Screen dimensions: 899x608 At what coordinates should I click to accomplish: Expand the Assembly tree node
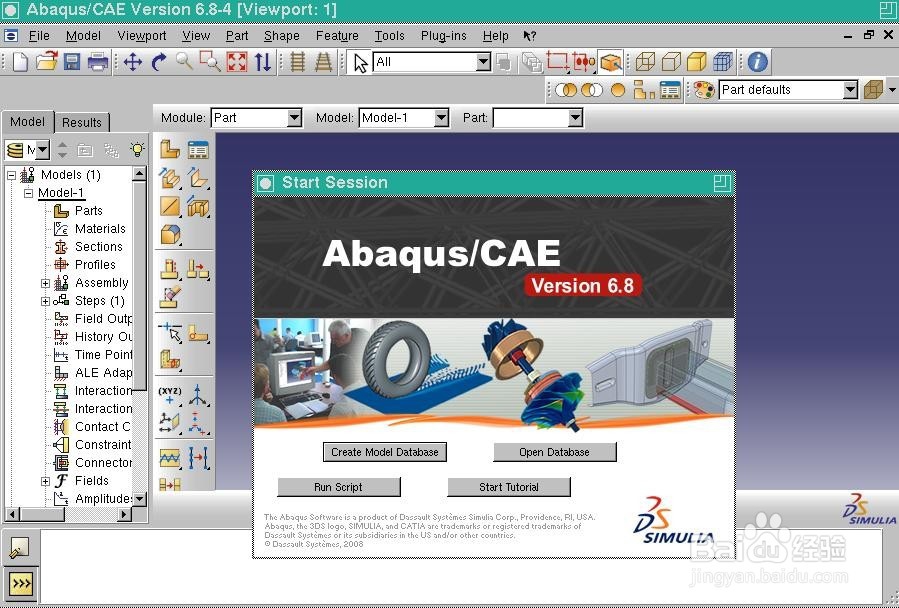(45, 283)
